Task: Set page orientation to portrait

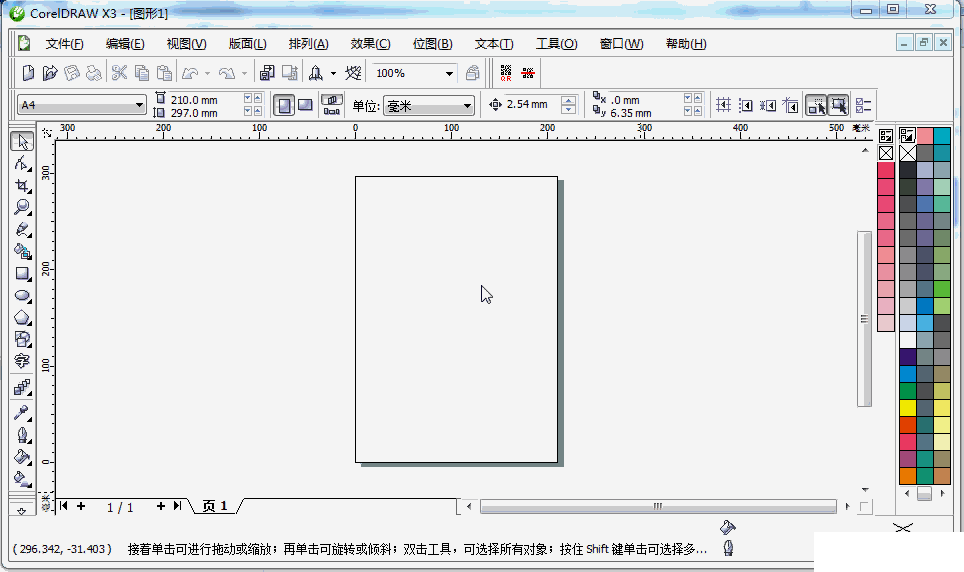Action: point(283,106)
